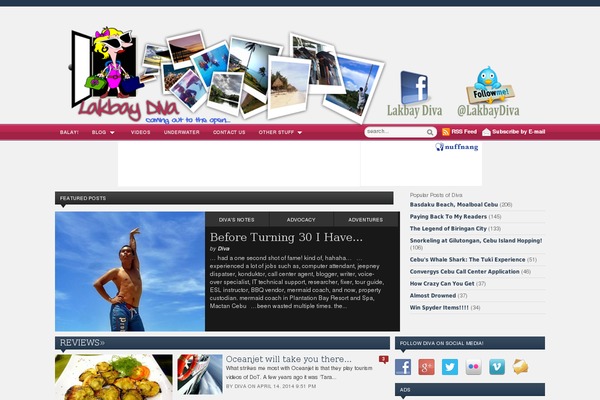600x400 pixels.
Task: Open 'How Crazy Can You Get' post
Action: tap(442, 284)
